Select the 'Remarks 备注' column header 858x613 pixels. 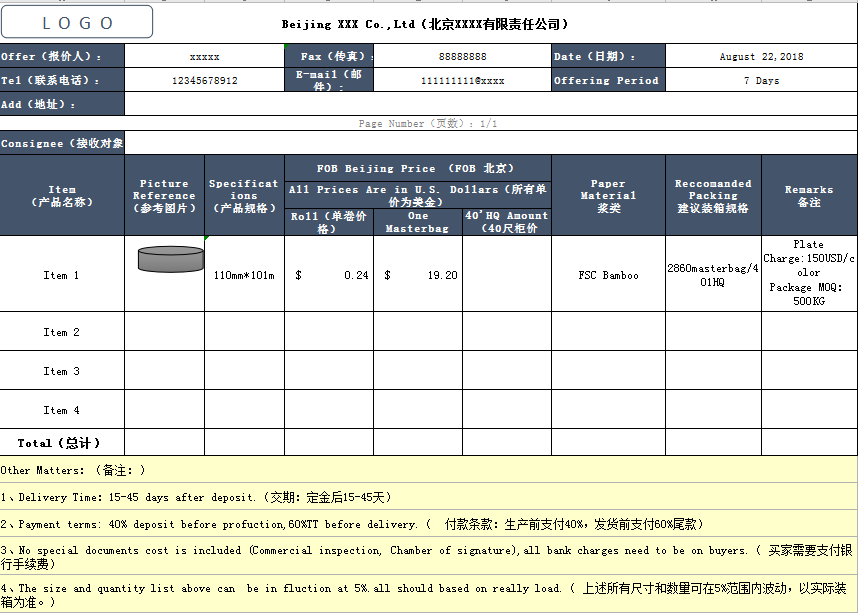tap(809, 195)
